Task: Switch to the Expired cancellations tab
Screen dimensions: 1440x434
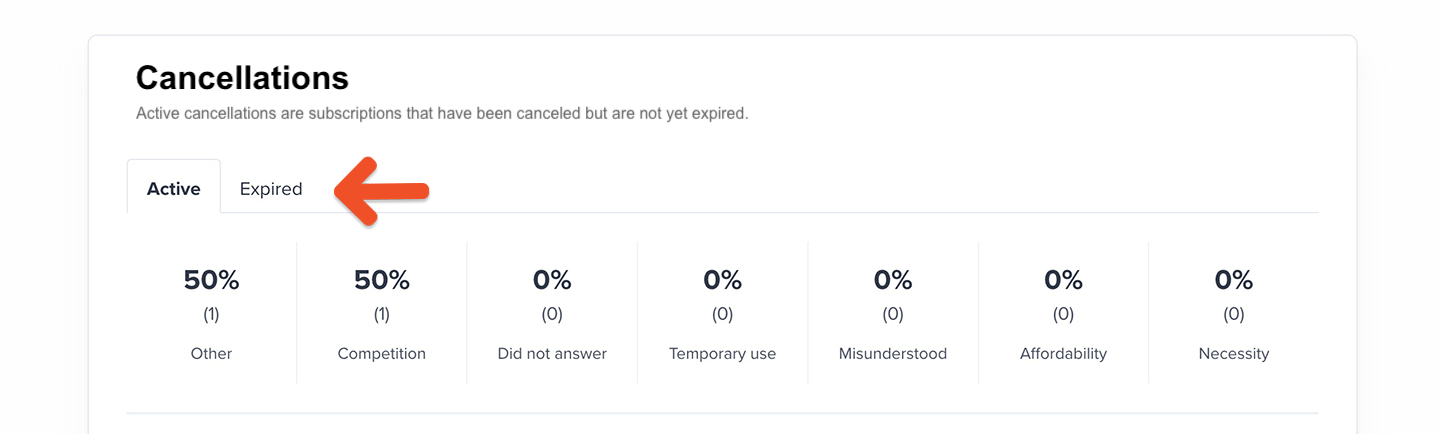Action: [x=271, y=189]
